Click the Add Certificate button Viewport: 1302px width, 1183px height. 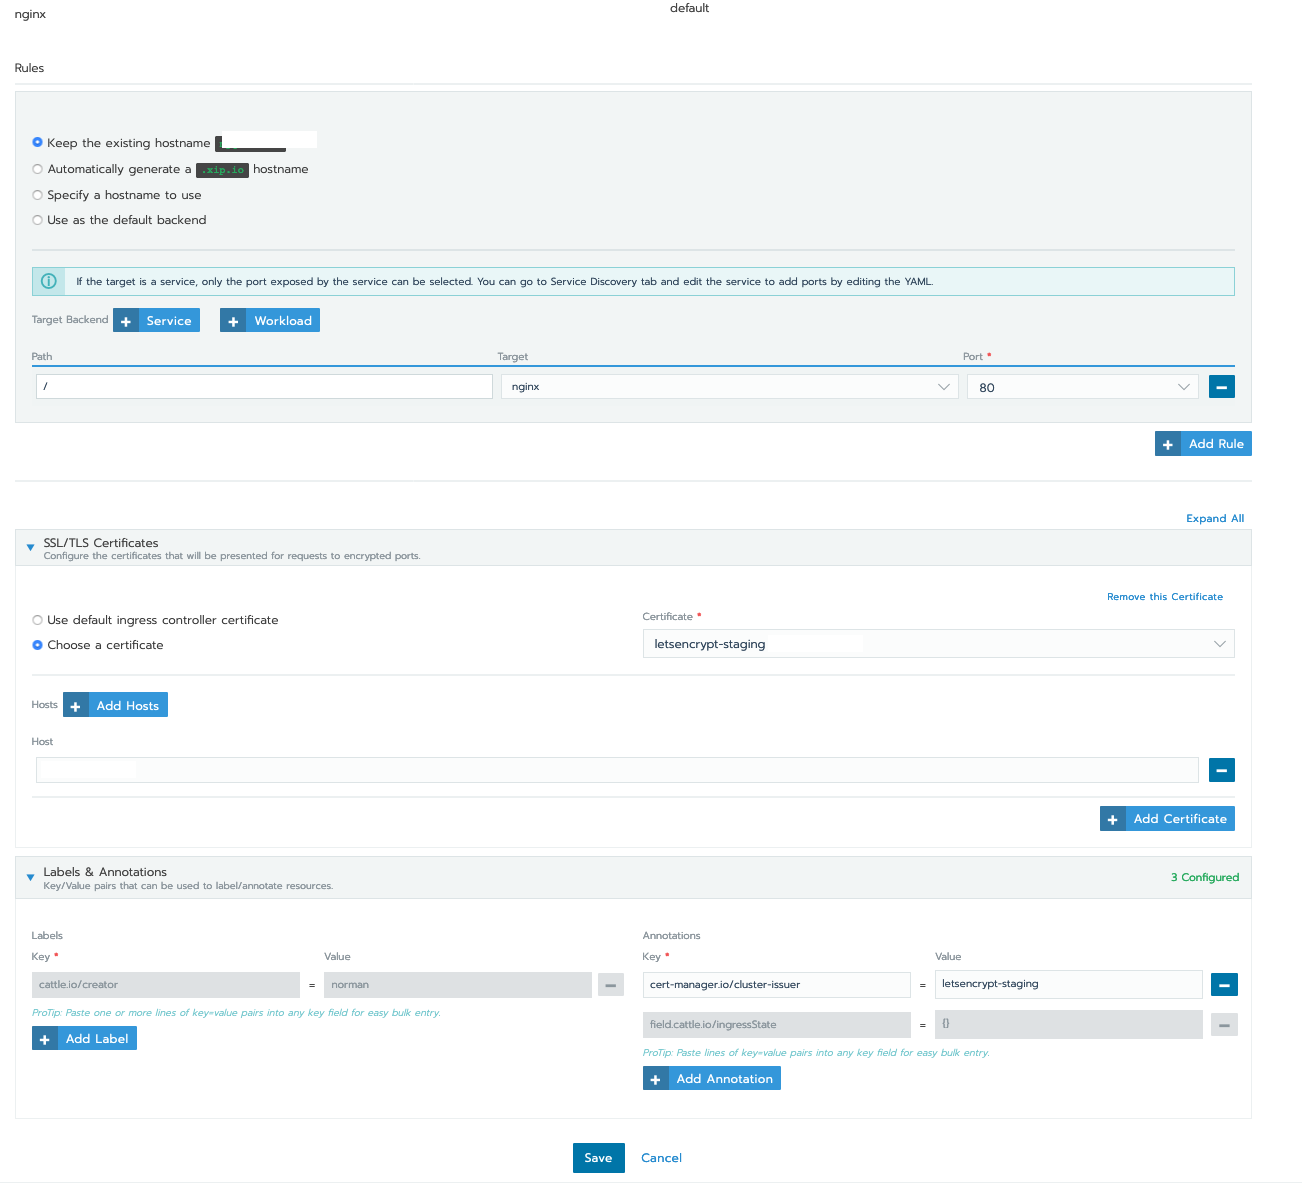[x=1167, y=819]
